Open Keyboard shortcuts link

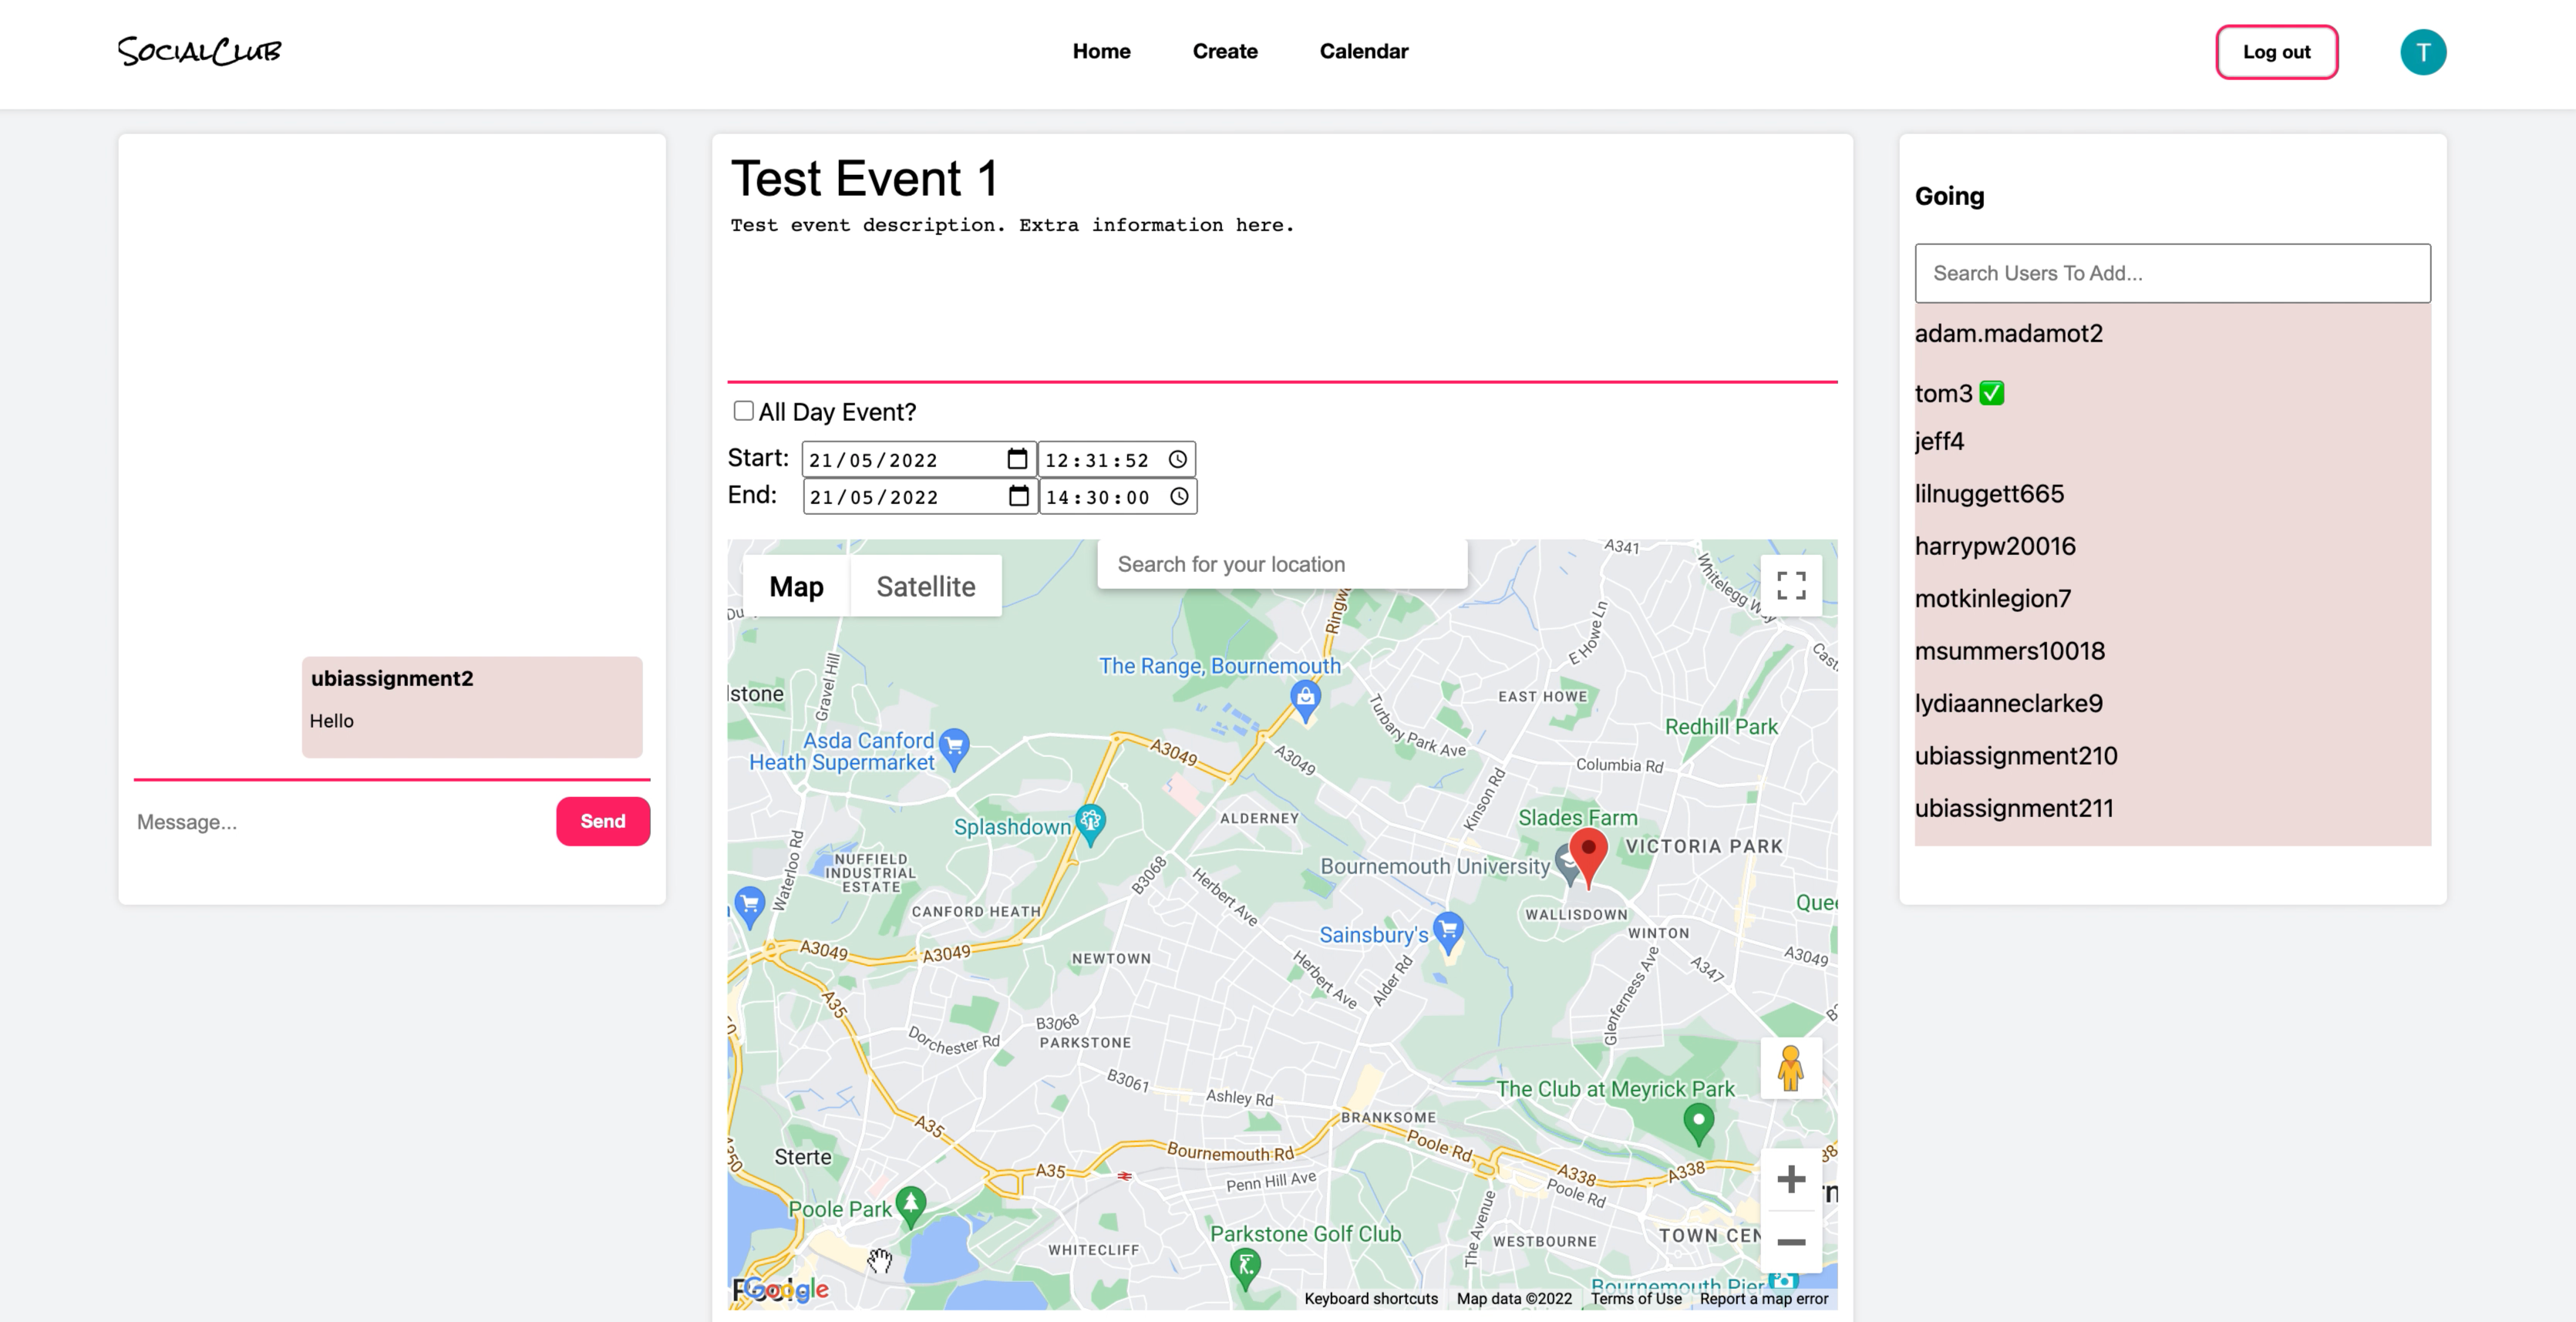coord(1370,1298)
